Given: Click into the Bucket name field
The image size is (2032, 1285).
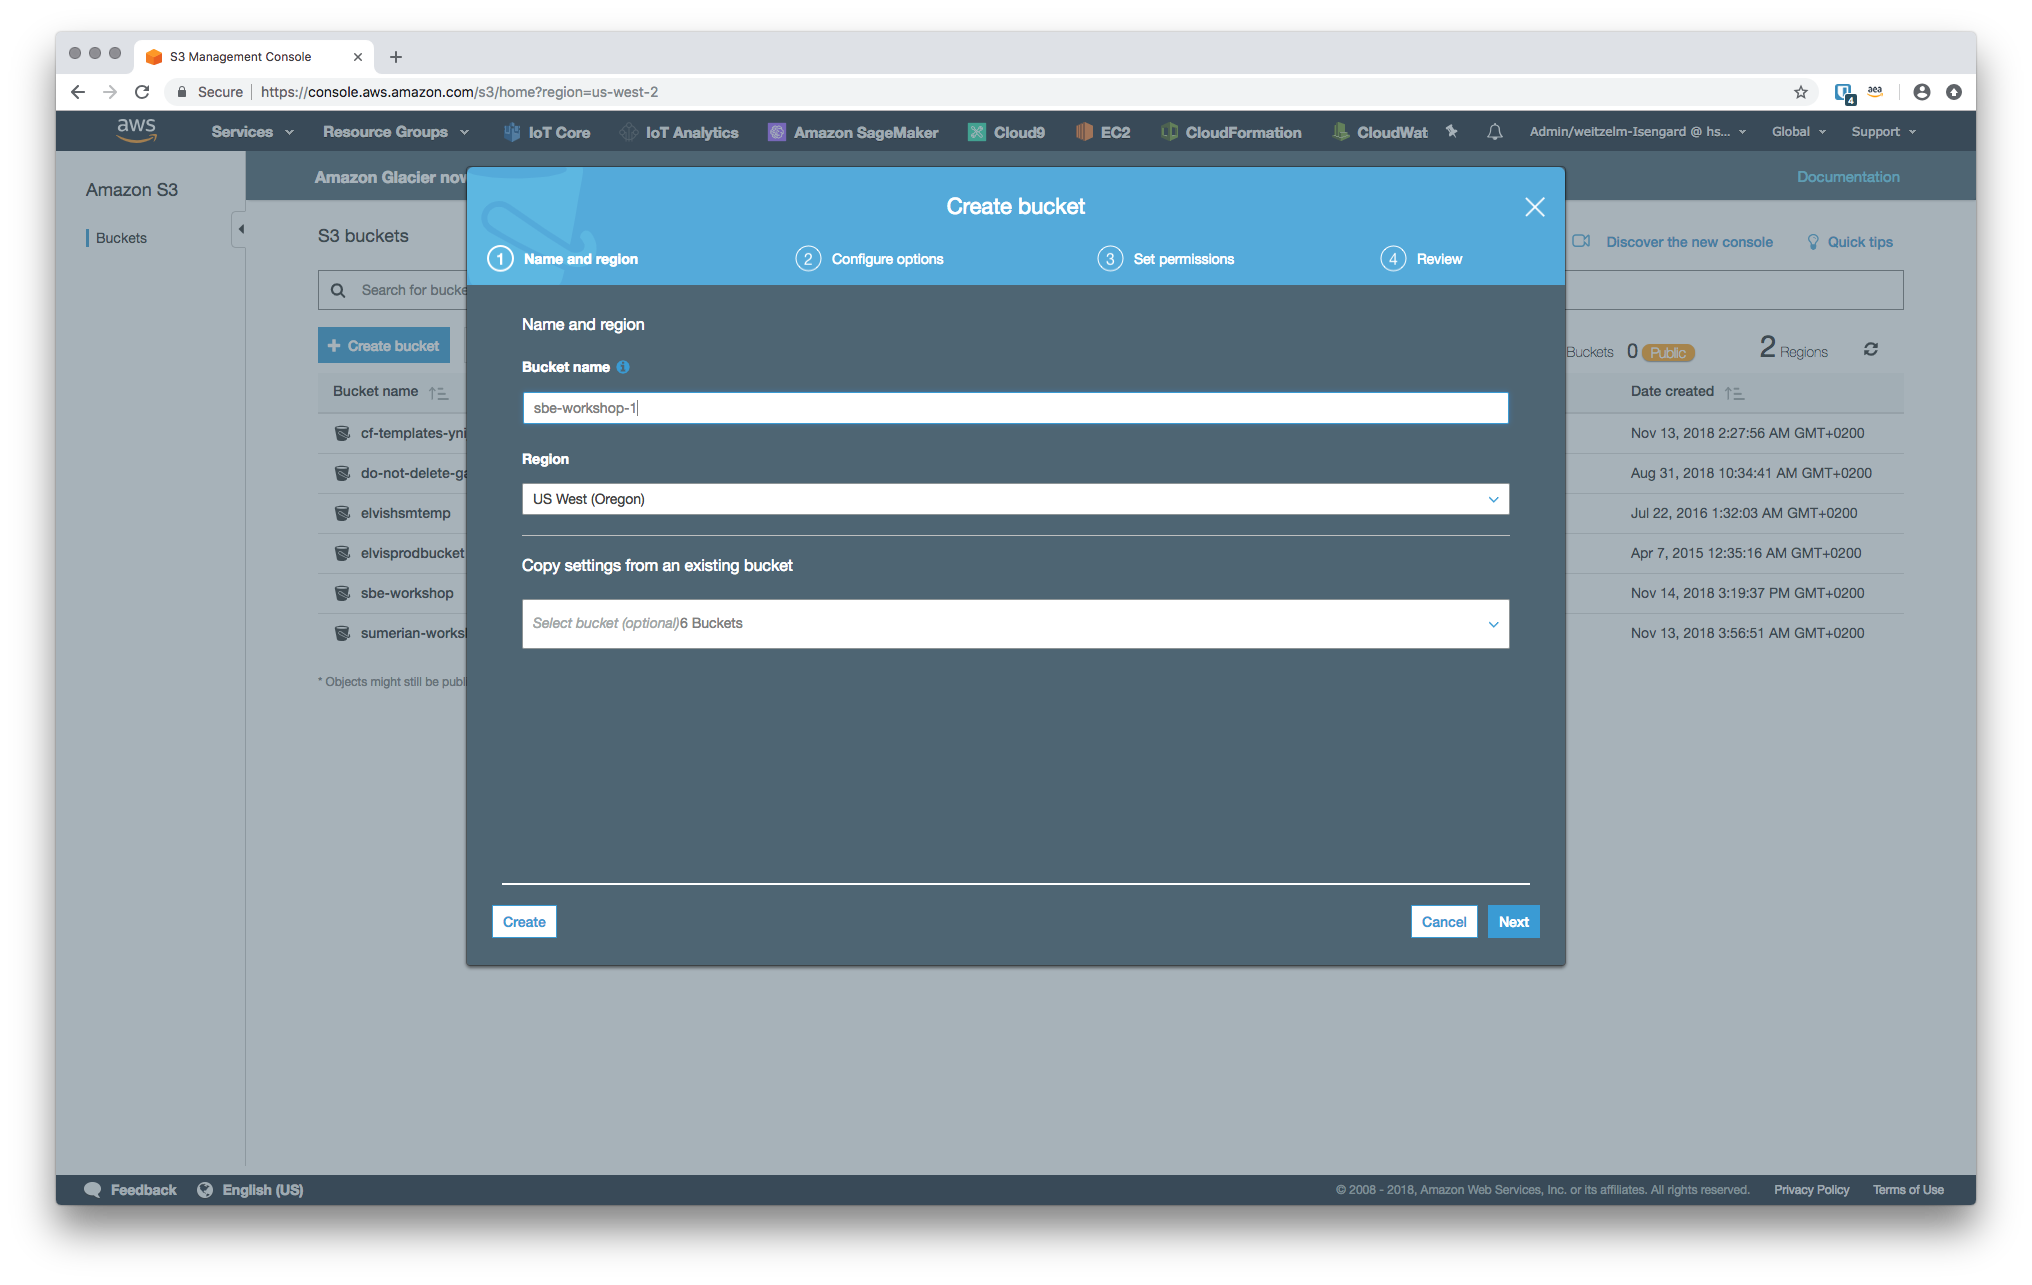Looking at the screenshot, I should tap(1015, 408).
